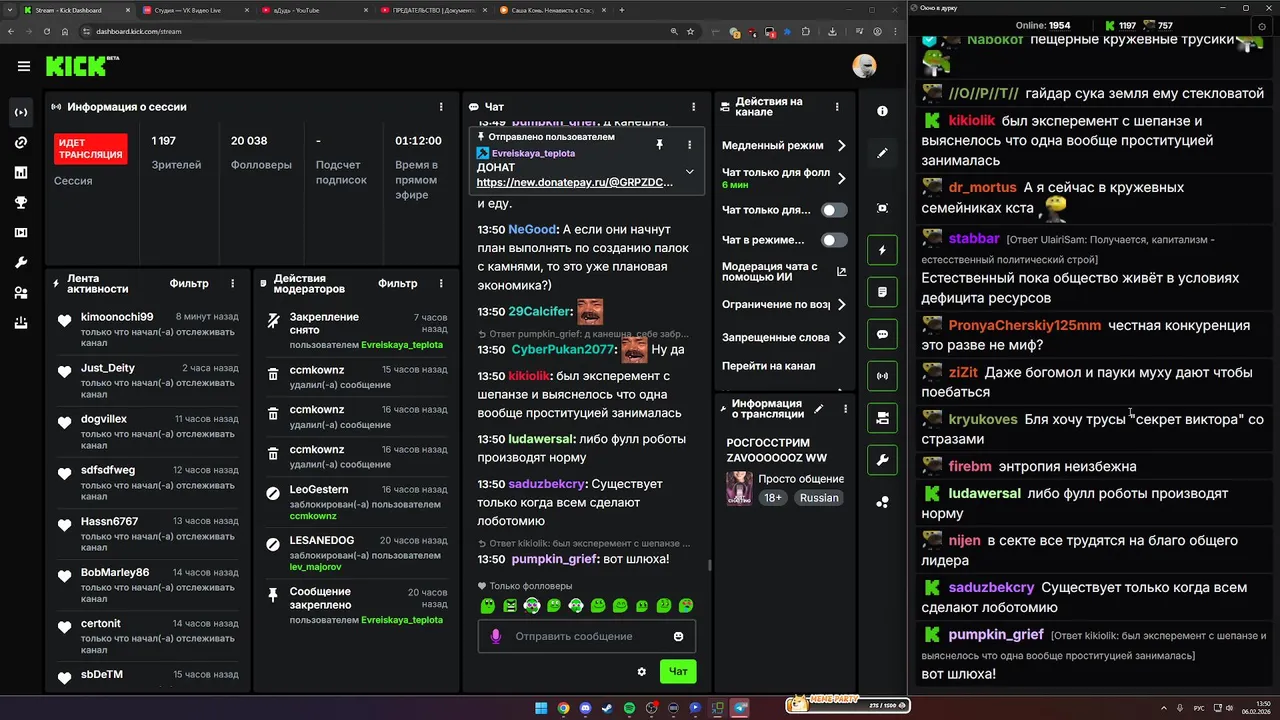Viewport: 1280px width, 720px height.
Task: Open Фильтр in Лента активности
Action: [x=189, y=283]
